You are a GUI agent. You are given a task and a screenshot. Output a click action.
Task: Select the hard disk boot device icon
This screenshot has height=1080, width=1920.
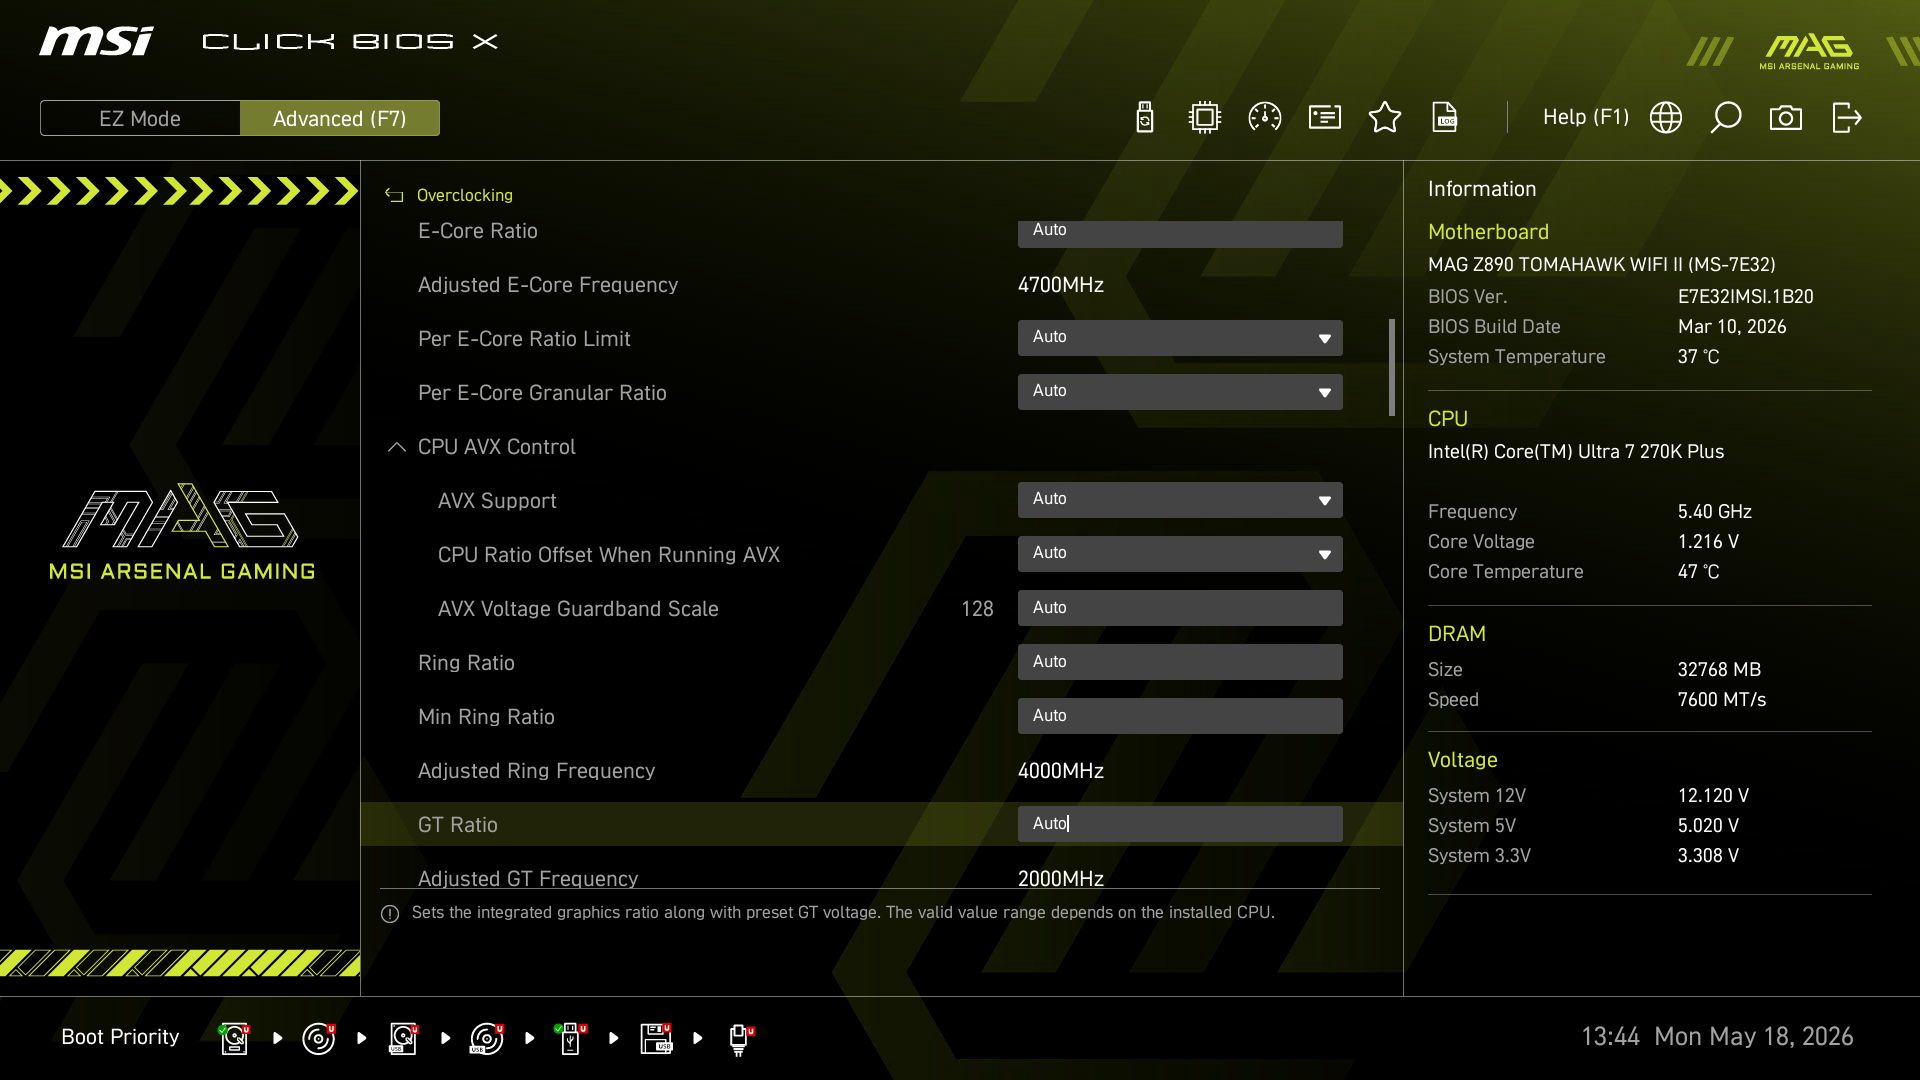pyautogui.click(x=234, y=1038)
